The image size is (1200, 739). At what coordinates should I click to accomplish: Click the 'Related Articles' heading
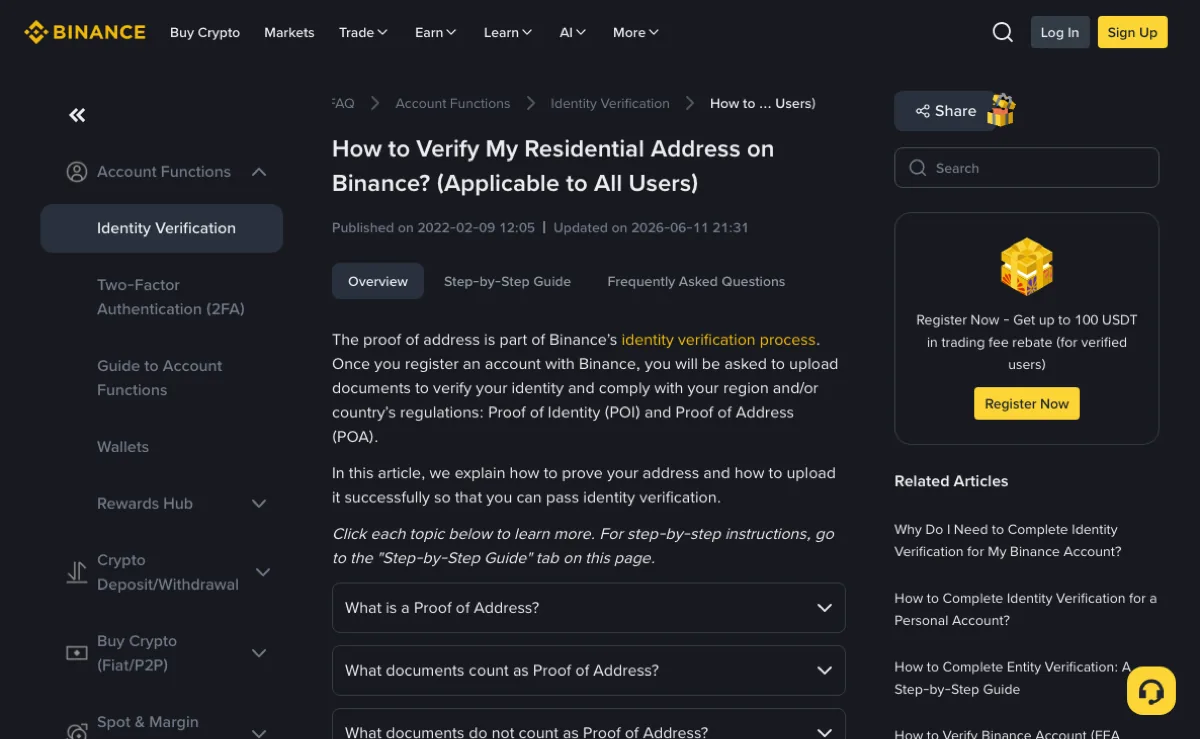click(x=951, y=481)
